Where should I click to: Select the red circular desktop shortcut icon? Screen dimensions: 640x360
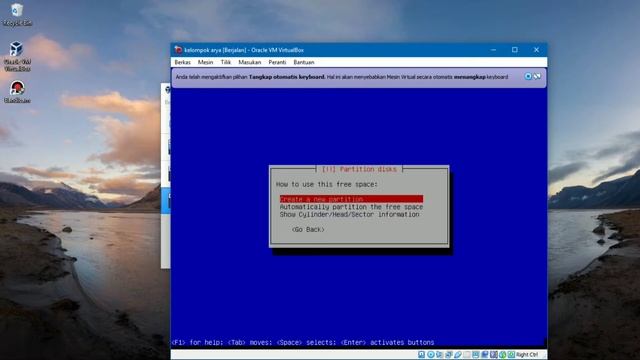coord(17,91)
